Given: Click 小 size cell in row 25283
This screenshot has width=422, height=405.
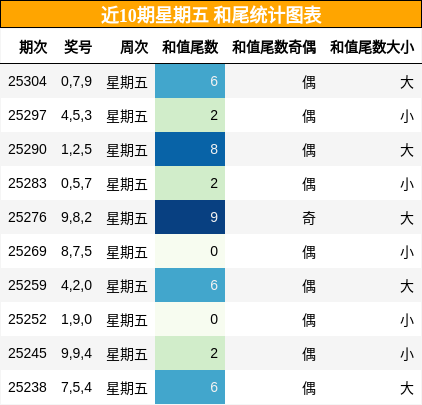Looking at the screenshot, I should [x=407, y=184].
